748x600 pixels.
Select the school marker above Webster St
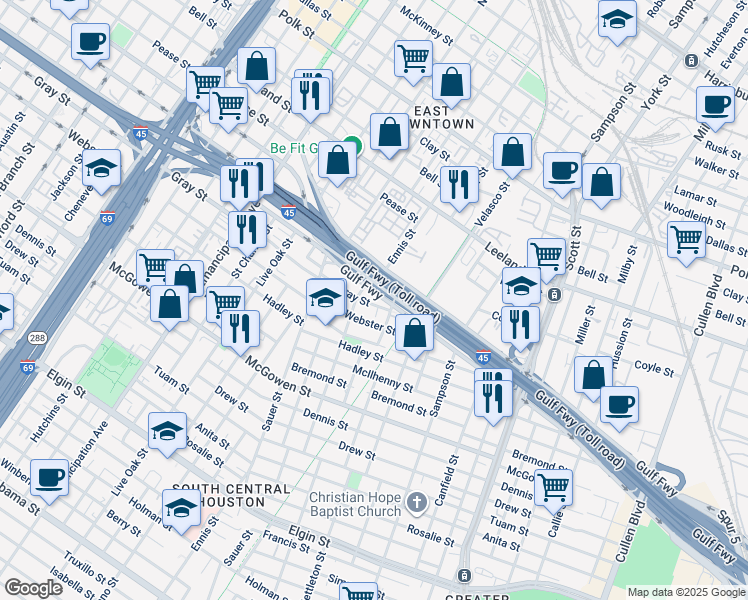tap(326, 299)
